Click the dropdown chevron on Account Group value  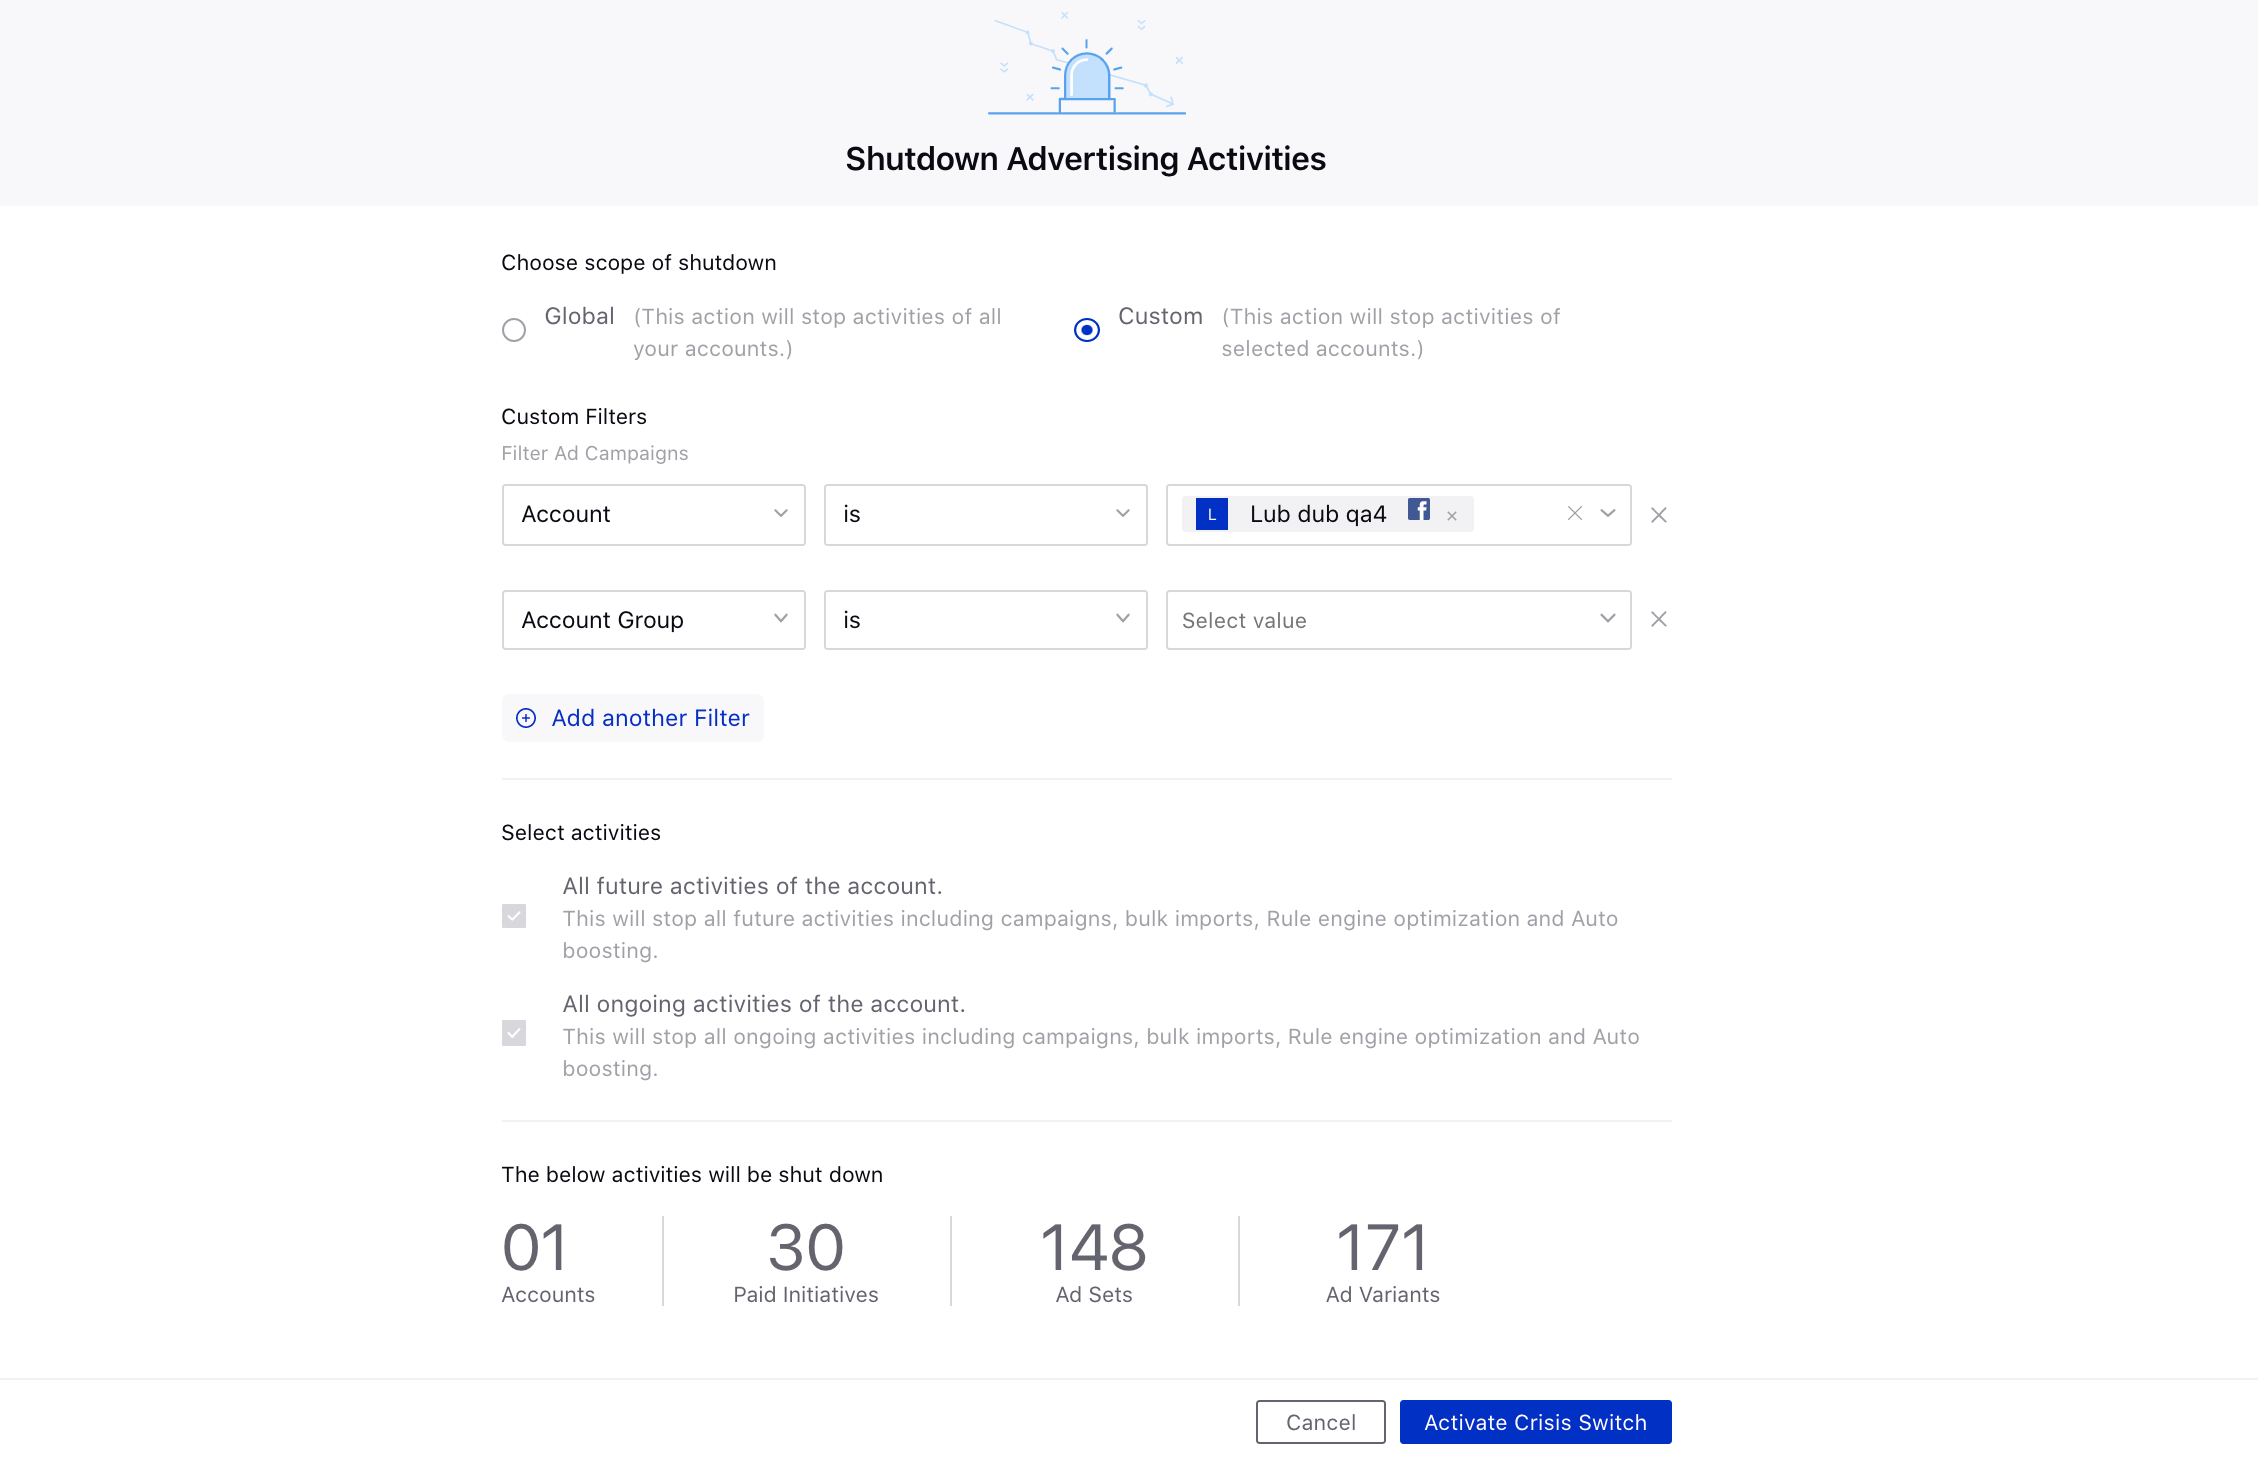[x=1608, y=619]
